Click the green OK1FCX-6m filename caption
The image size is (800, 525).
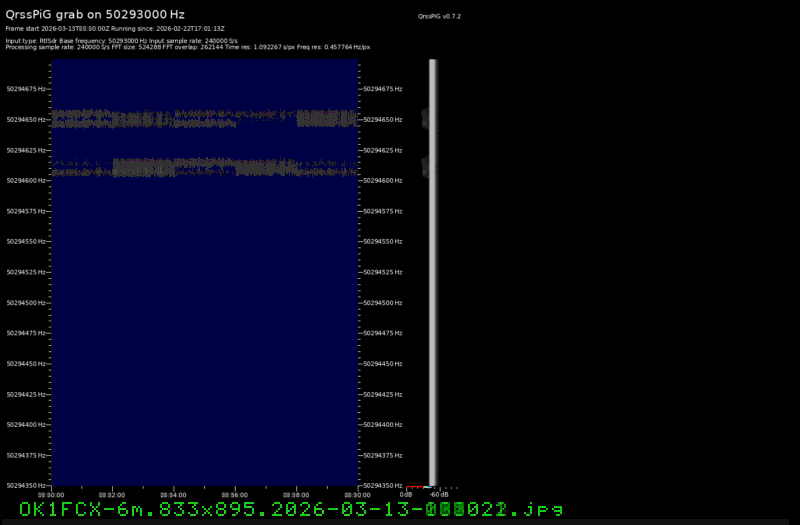[x=291, y=509]
